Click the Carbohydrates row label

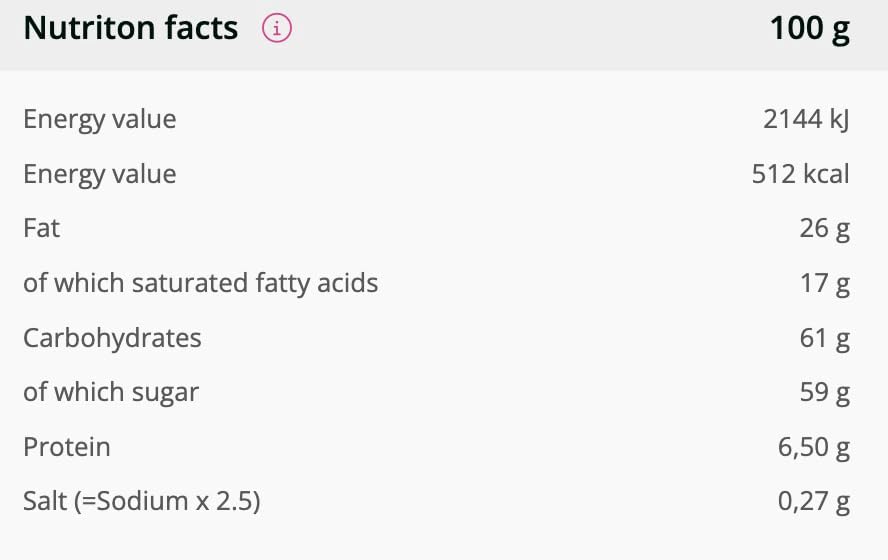pyautogui.click(x=112, y=338)
